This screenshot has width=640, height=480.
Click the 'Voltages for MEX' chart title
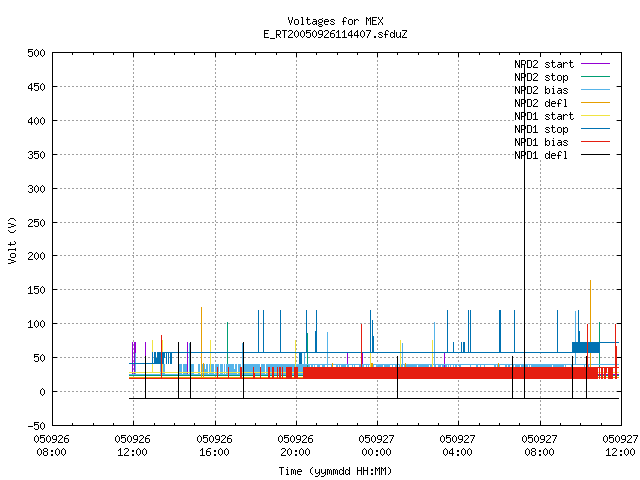pyautogui.click(x=335, y=21)
